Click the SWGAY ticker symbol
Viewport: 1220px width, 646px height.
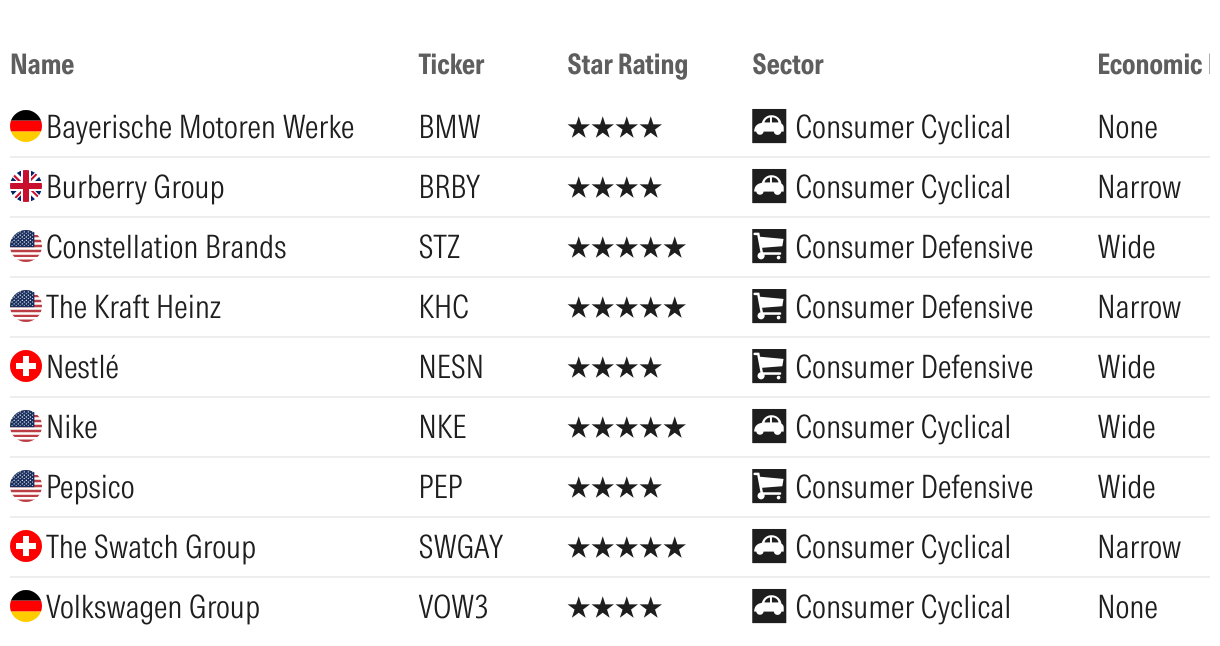461,547
